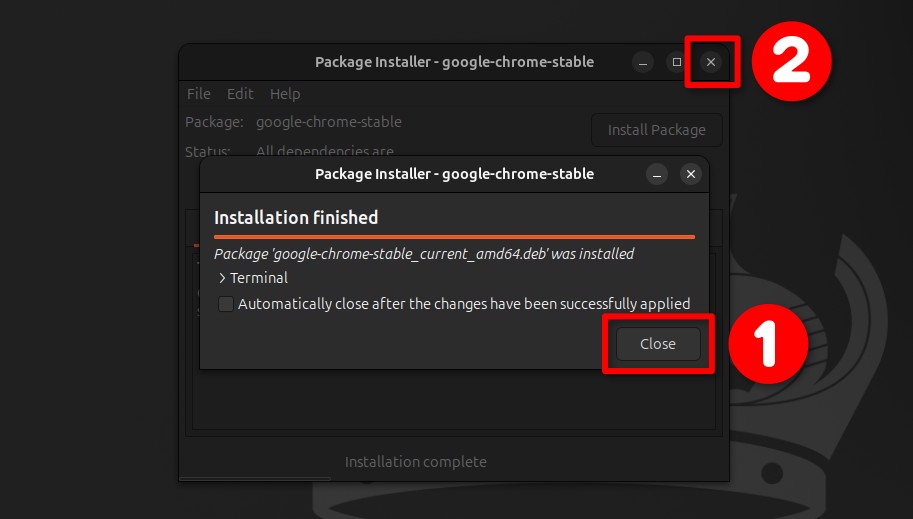Close the Installation finished dialog via X icon
This screenshot has height=519, width=913.
[691, 174]
